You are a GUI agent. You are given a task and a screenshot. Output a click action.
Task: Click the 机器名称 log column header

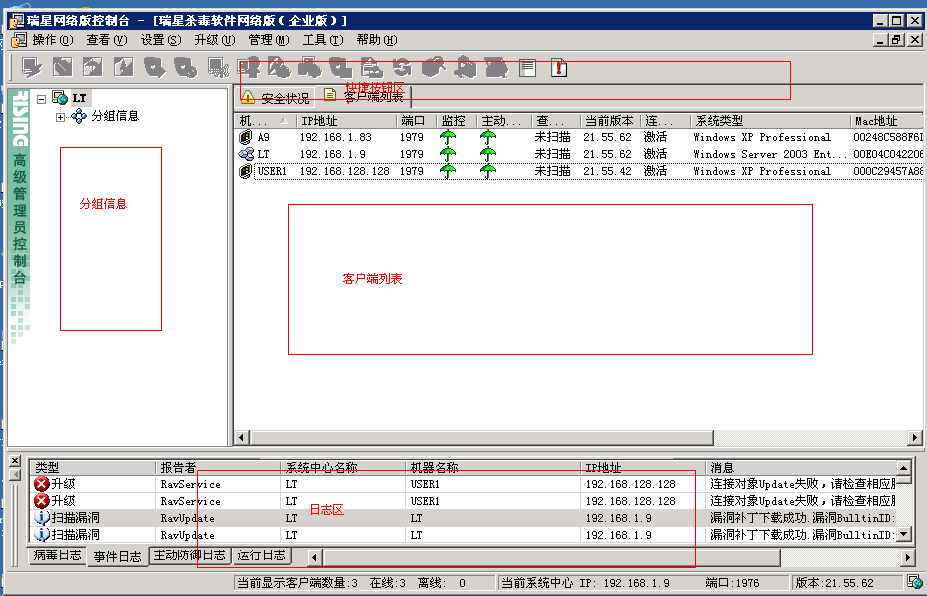coord(493,468)
